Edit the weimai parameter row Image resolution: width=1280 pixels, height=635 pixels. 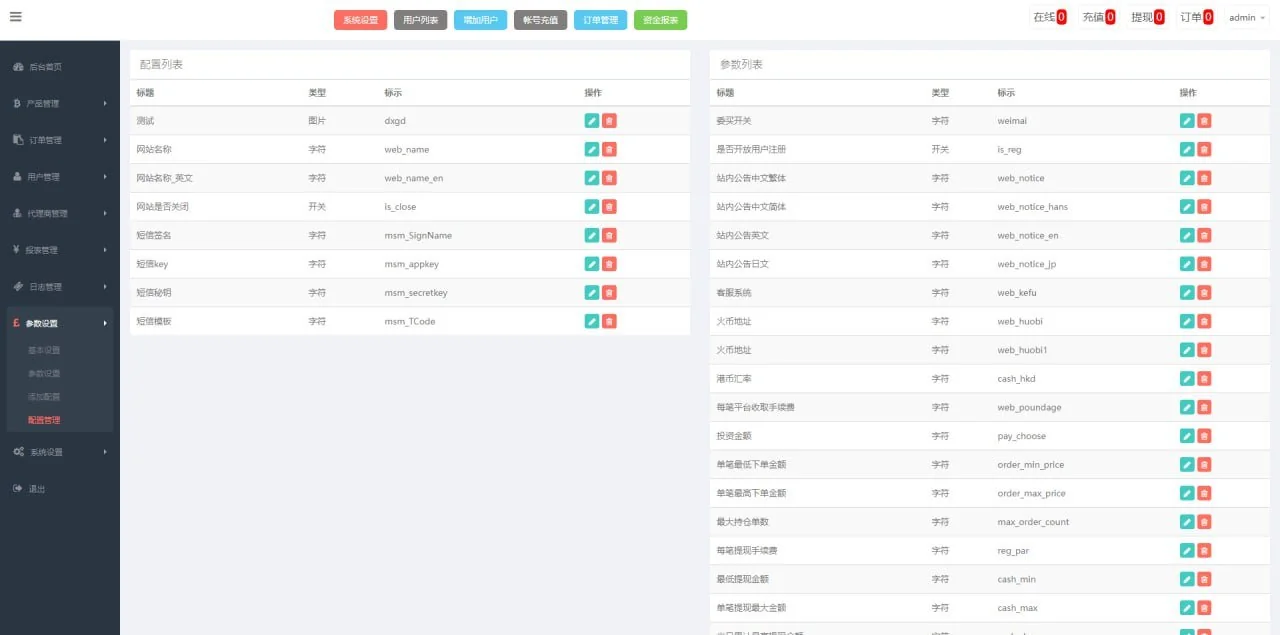pyautogui.click(x=1187, y=121)
